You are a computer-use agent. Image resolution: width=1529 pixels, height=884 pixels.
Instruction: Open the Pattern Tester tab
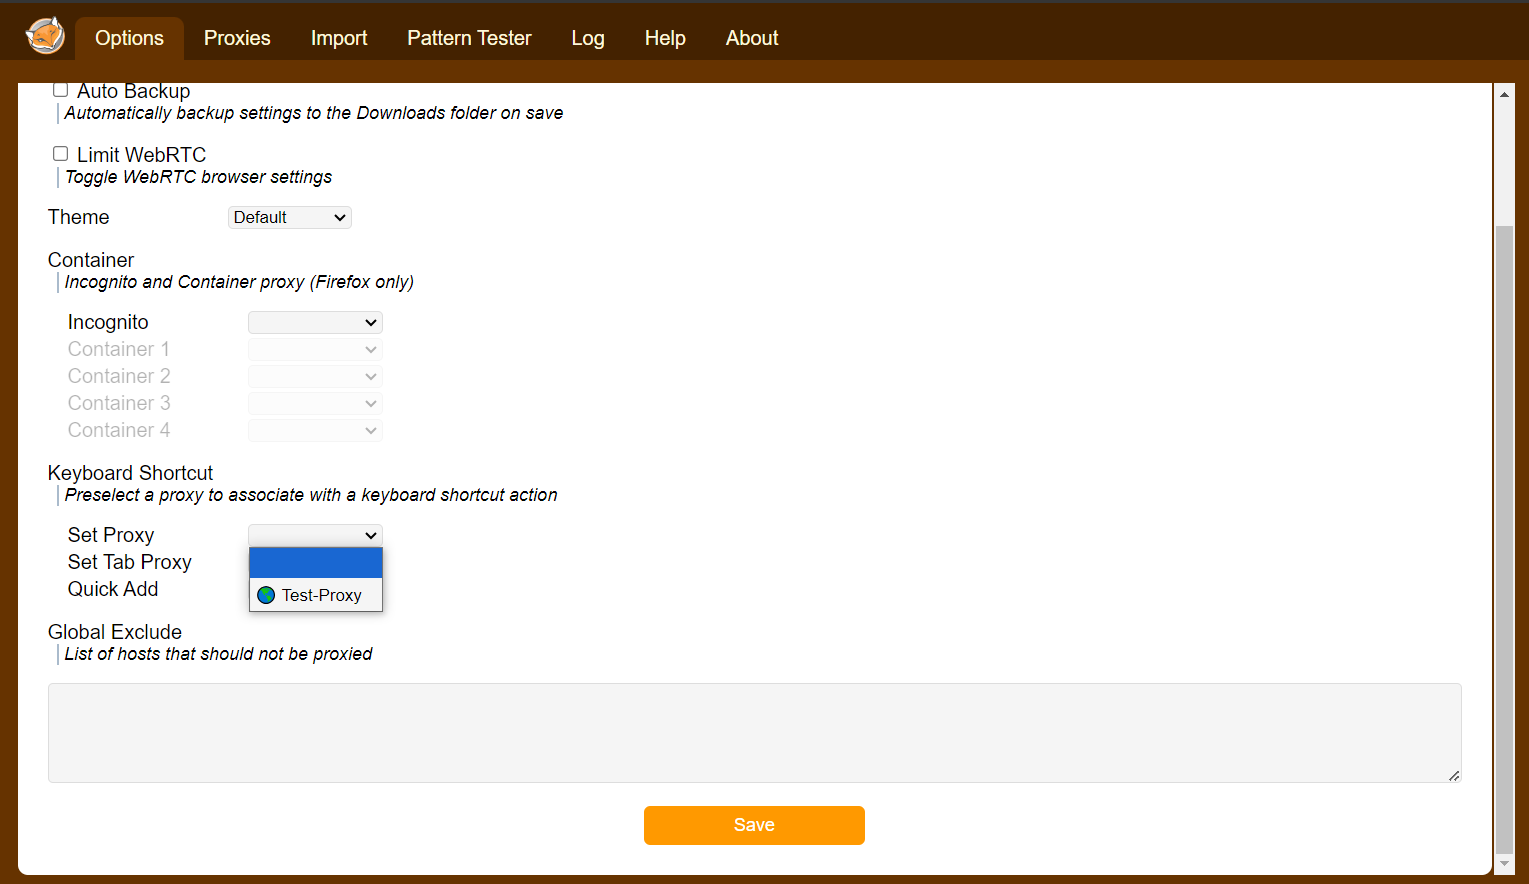point(469,38)
